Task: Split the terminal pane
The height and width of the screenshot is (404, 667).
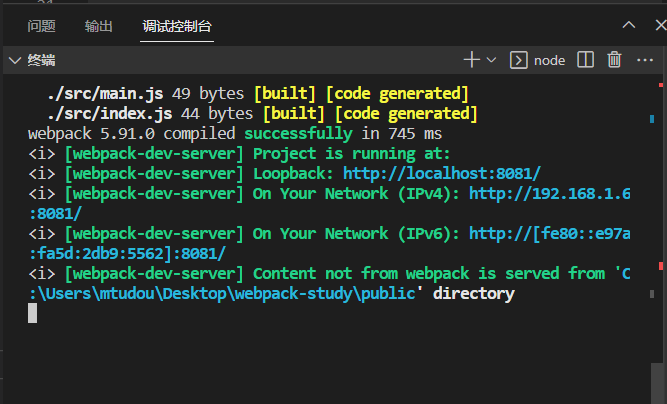Action: pyautogui.click(x=586, y=60)
